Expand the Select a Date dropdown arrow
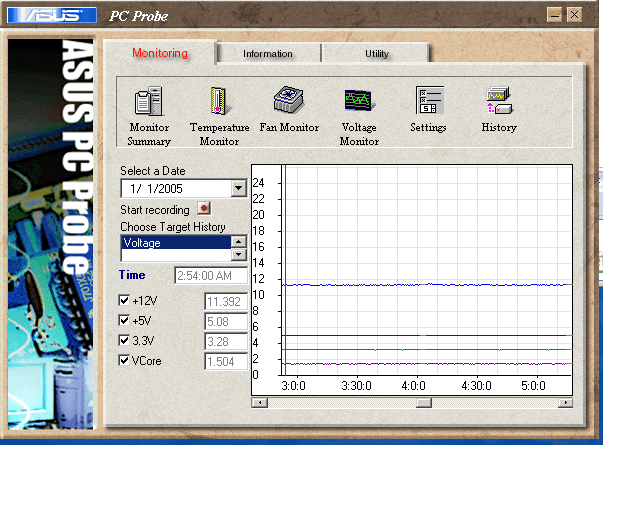This screenshot has height=512, width=640. [x=238, y=189]
